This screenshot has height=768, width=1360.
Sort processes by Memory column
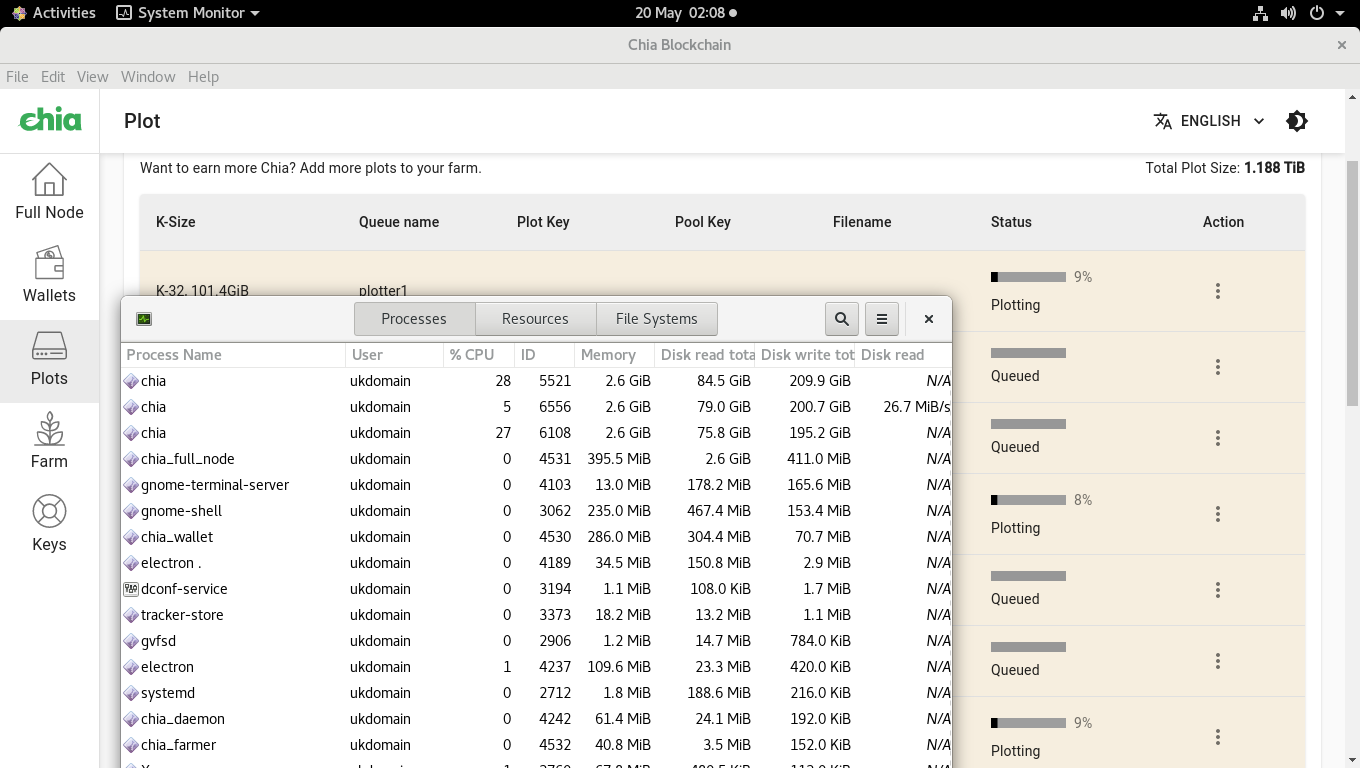[615, 355]
